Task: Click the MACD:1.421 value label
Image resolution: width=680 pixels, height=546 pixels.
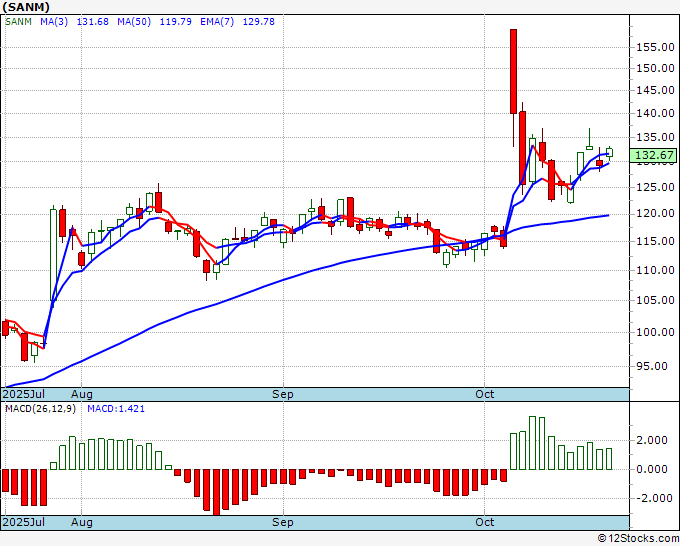Action: click(116, 409)
